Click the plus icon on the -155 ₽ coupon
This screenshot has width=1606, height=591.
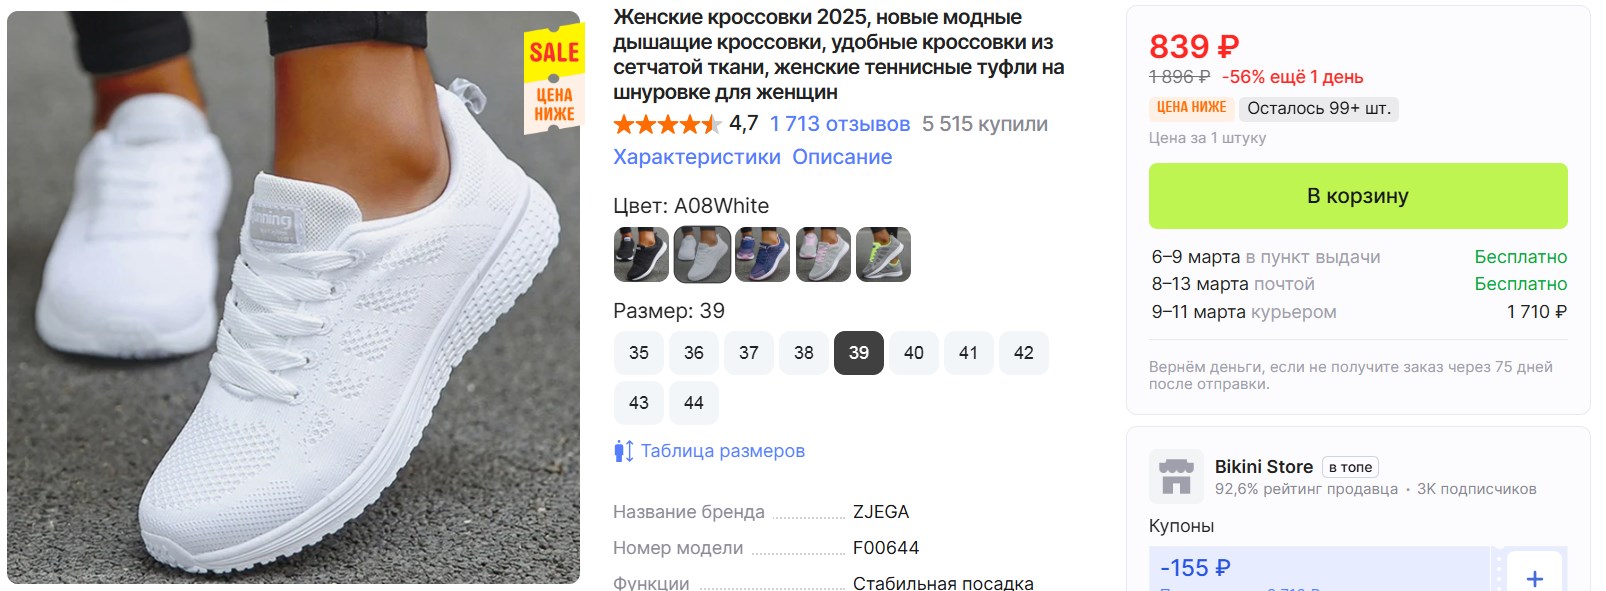coord(1534,576)
